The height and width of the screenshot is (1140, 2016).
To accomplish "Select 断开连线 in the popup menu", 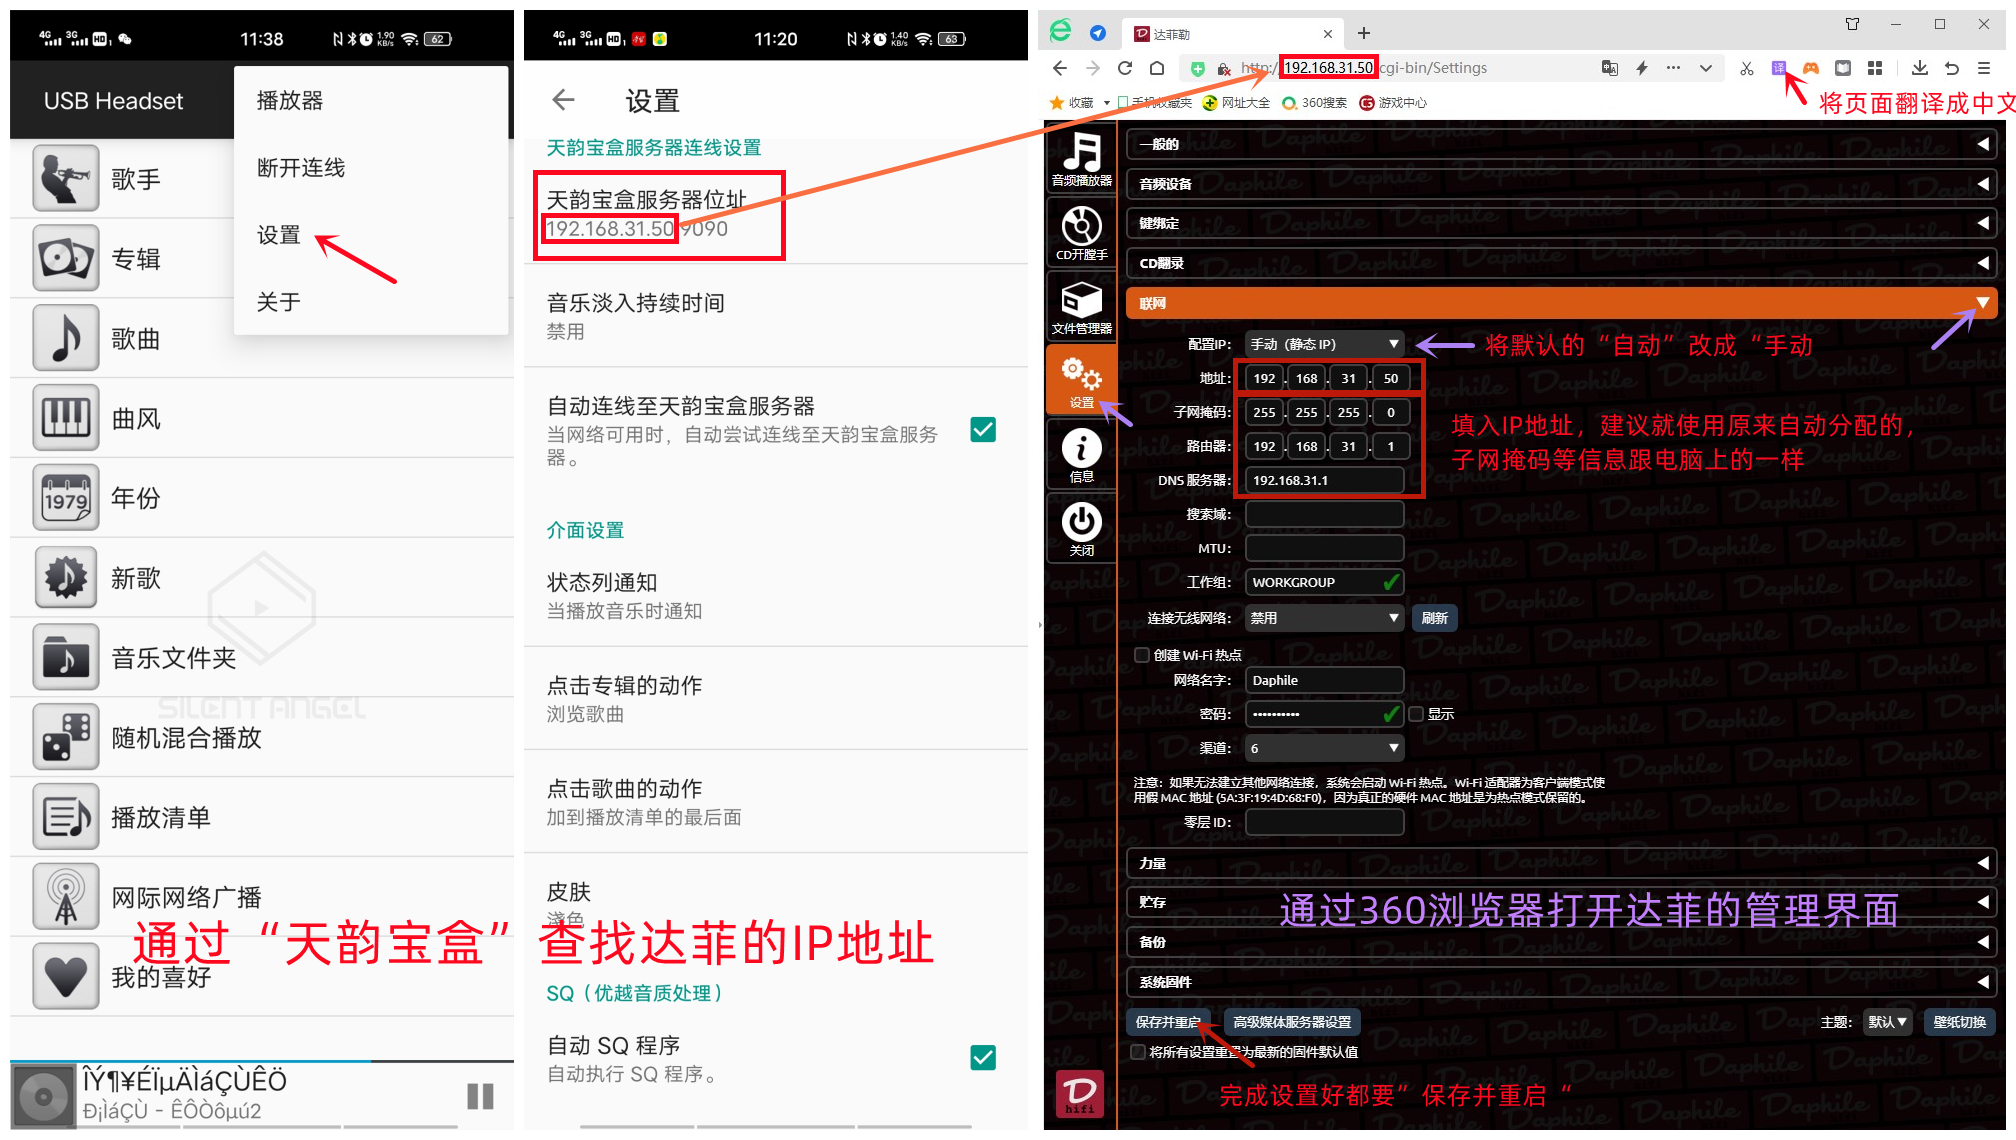I will [301, 168].
